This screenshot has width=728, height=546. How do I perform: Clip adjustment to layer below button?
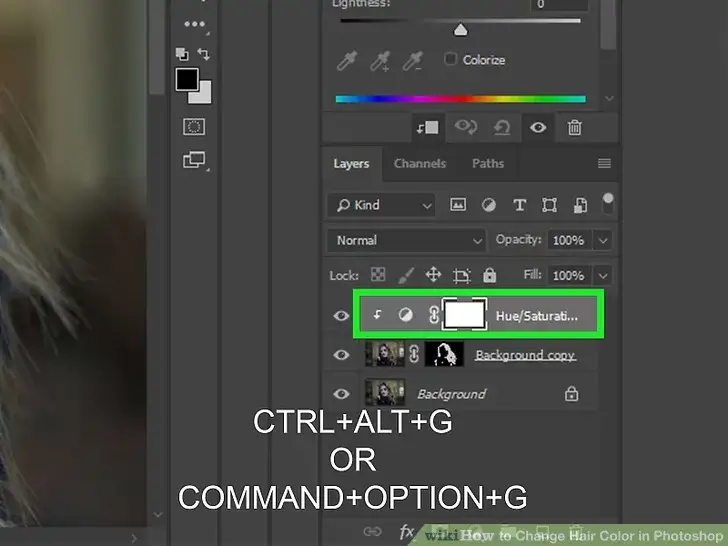click(x=427, y=128)
